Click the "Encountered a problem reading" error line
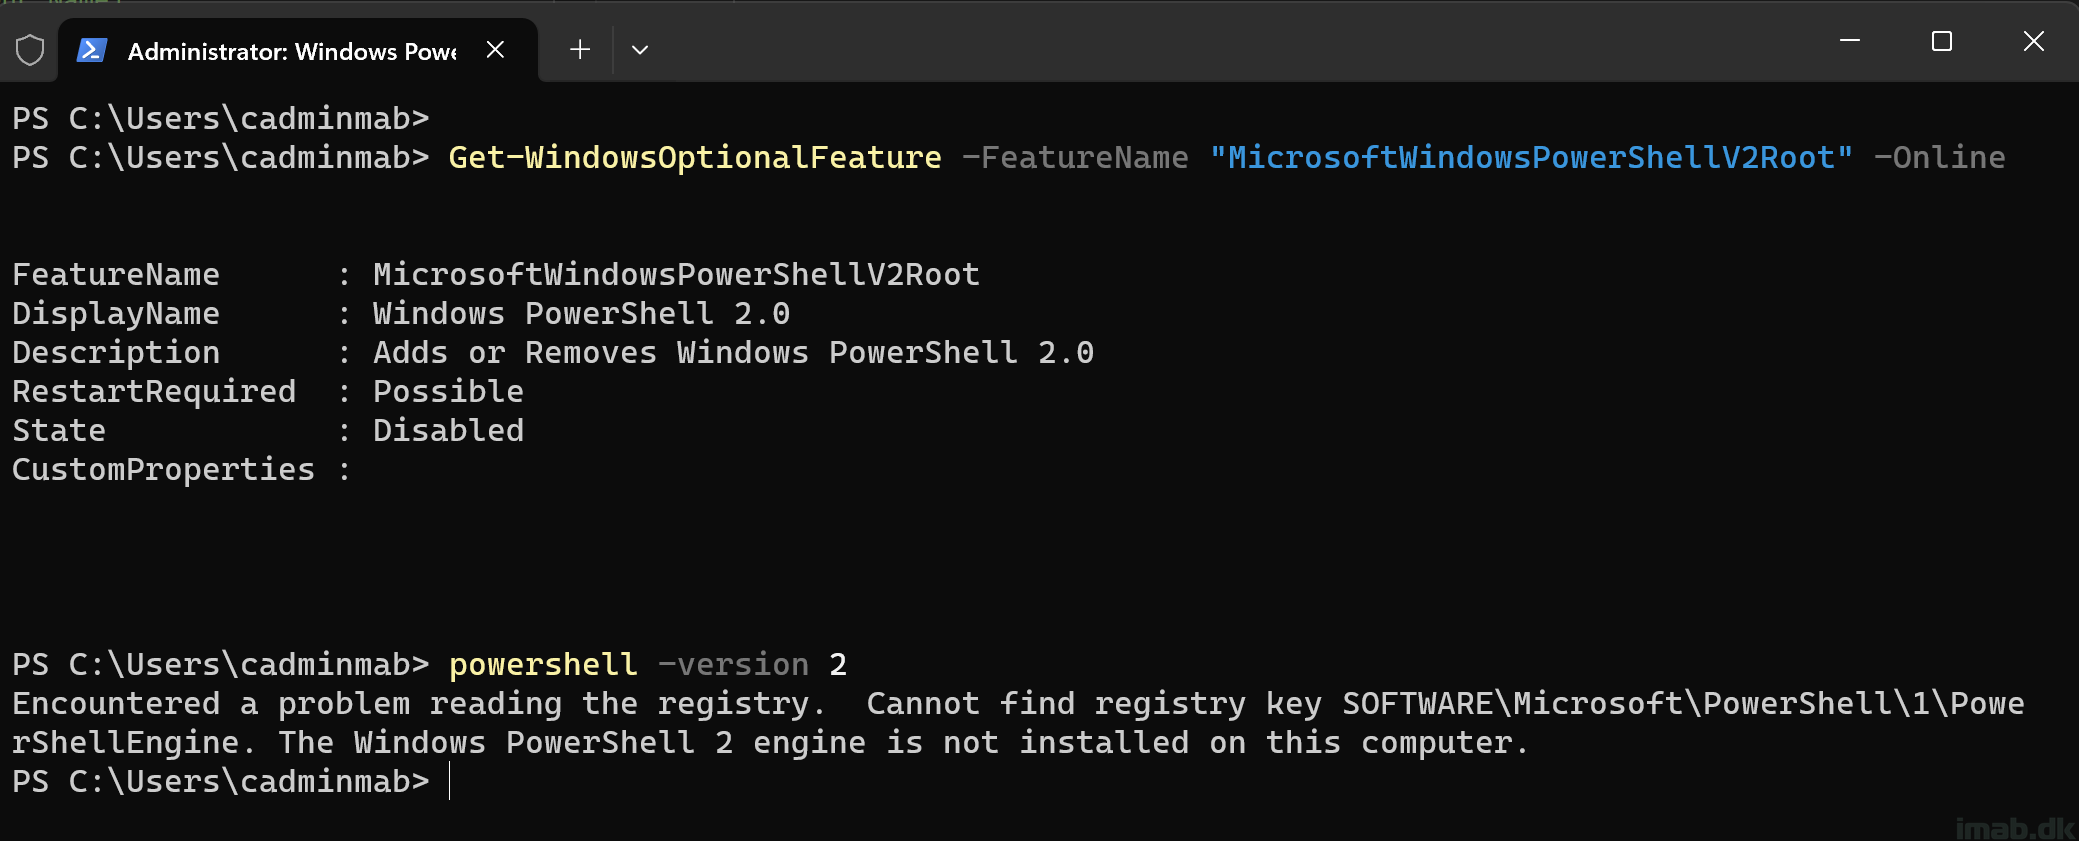Image resolution: width=2079 pixels, height=841 pixels. click(x=420, y=704)
